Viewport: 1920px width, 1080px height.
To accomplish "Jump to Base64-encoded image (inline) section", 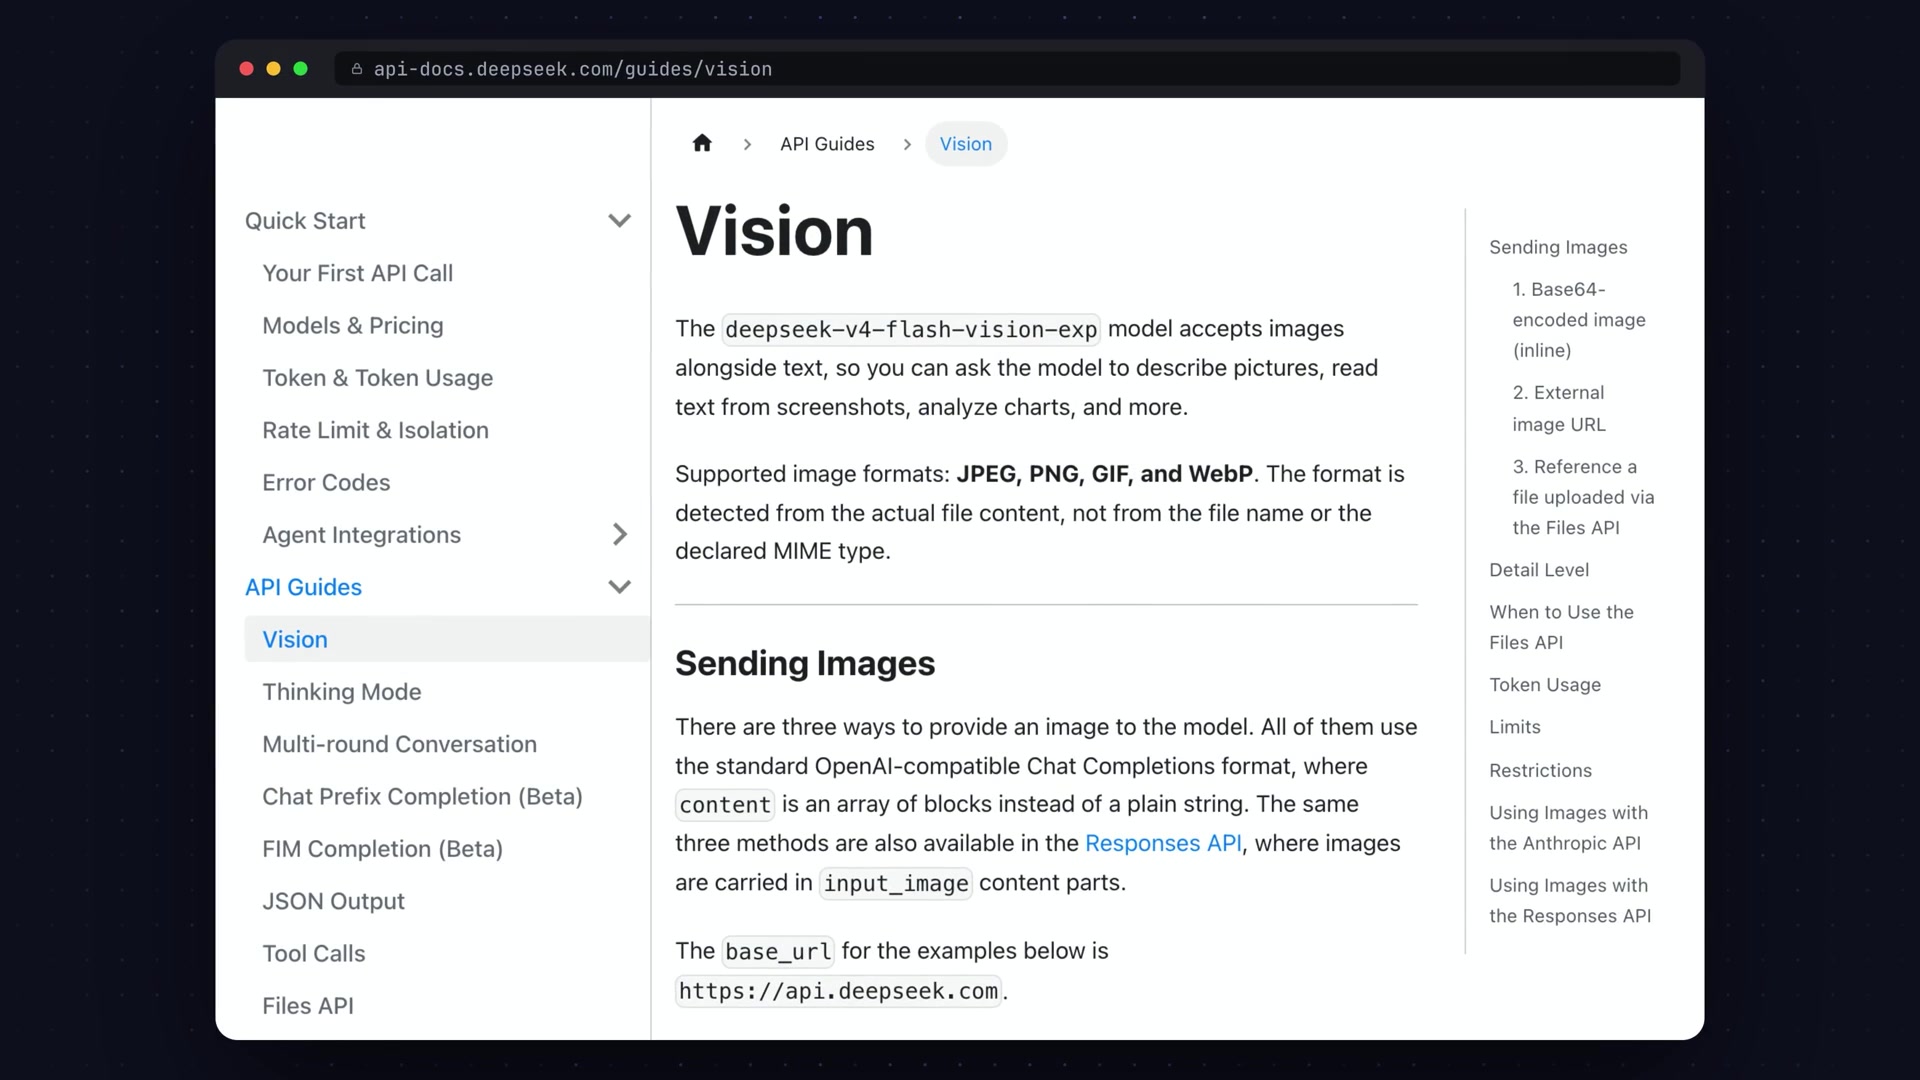I will tap(1579, 320).
